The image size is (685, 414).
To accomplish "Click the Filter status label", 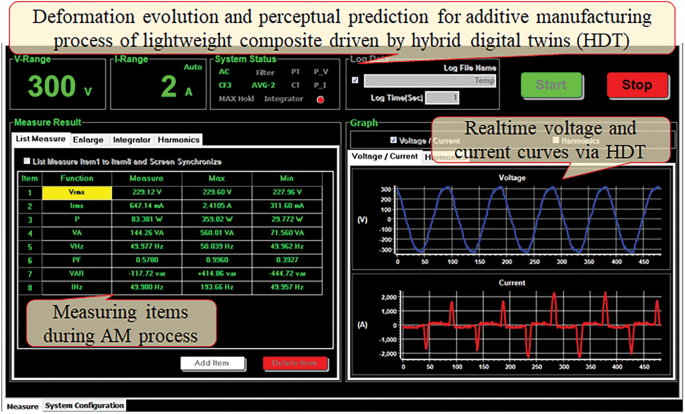I will [265, 73].
